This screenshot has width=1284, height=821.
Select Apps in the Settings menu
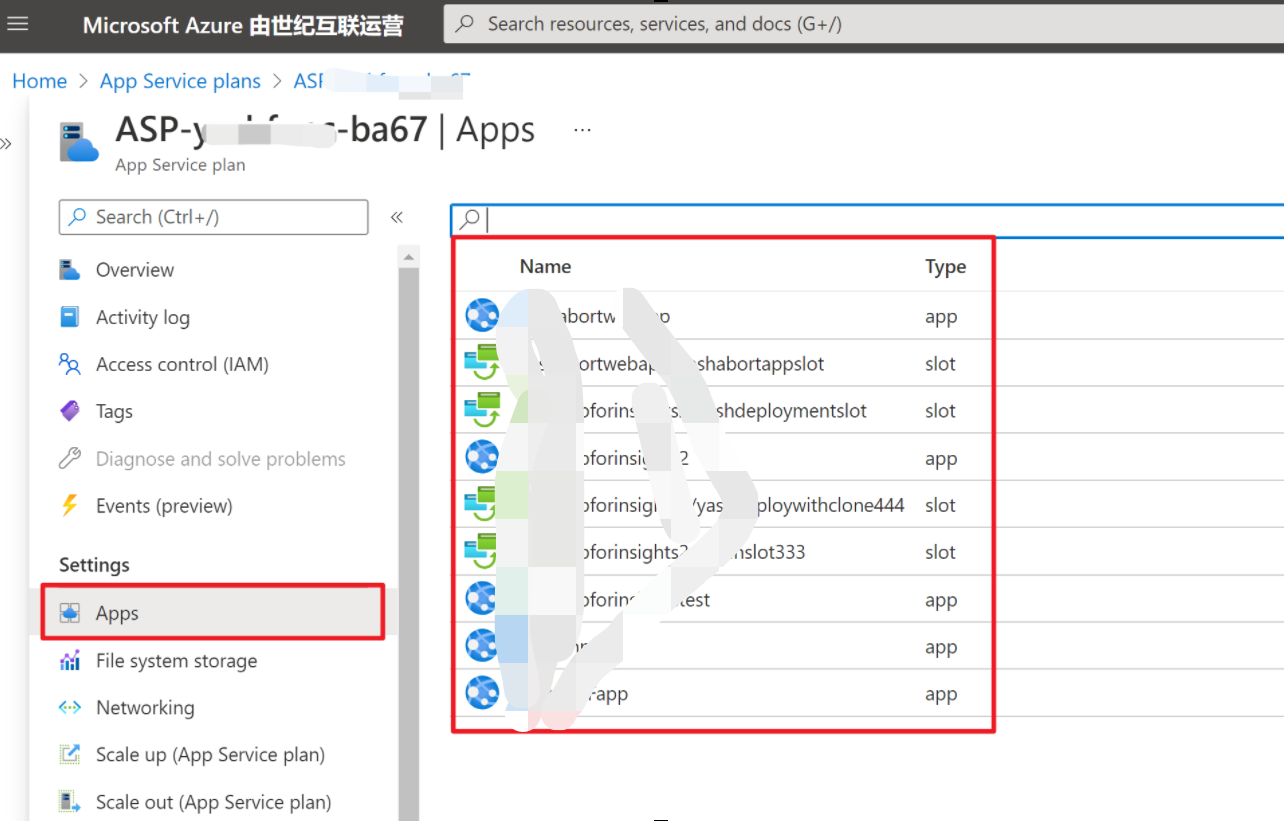pos(117,613)
